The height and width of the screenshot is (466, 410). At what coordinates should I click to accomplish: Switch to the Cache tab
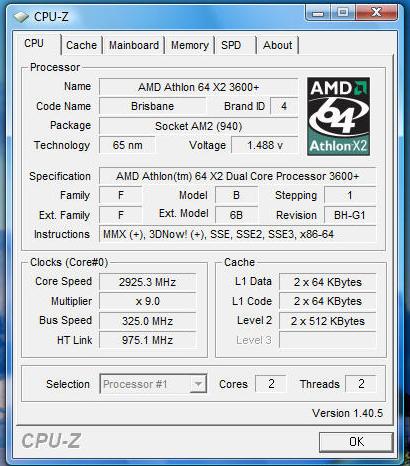pyautogui.click(x=81, y=45)
